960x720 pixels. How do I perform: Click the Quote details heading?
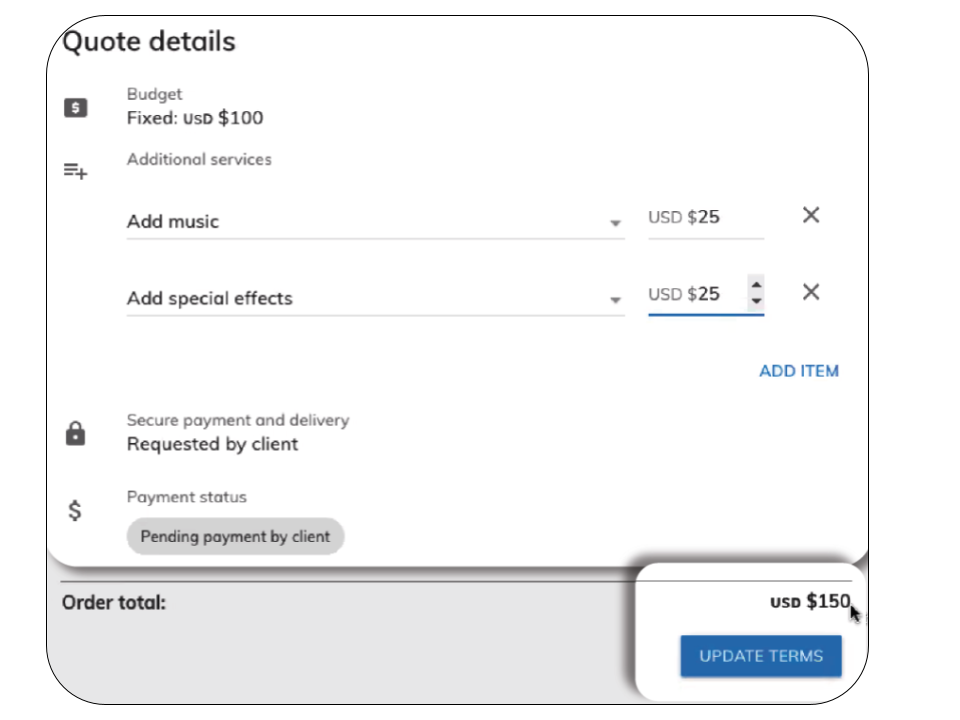(x=149, y=42)
